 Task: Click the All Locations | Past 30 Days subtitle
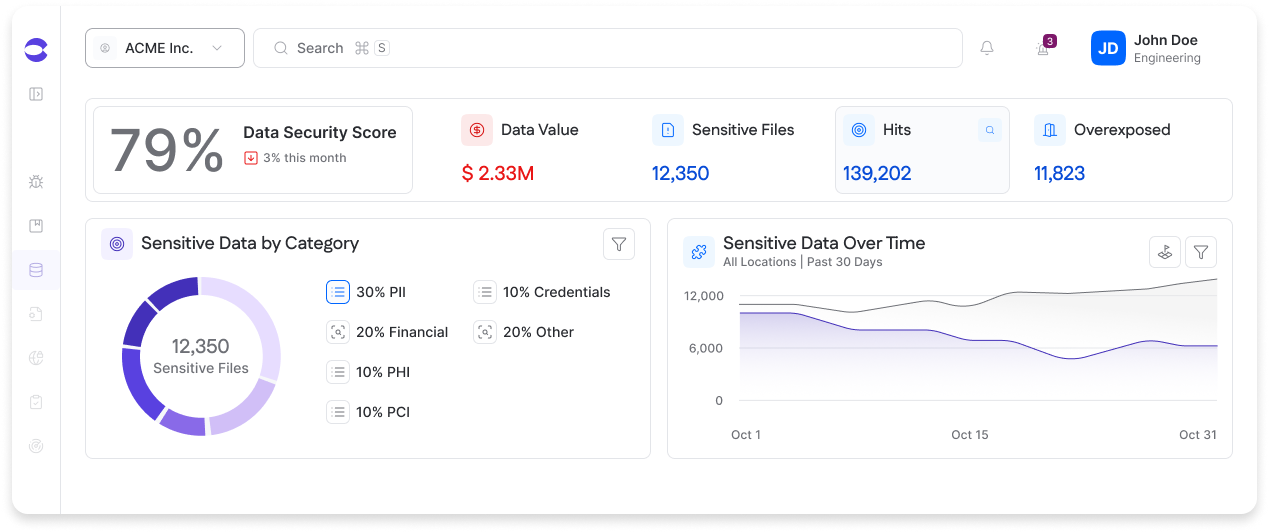[803, 262]
